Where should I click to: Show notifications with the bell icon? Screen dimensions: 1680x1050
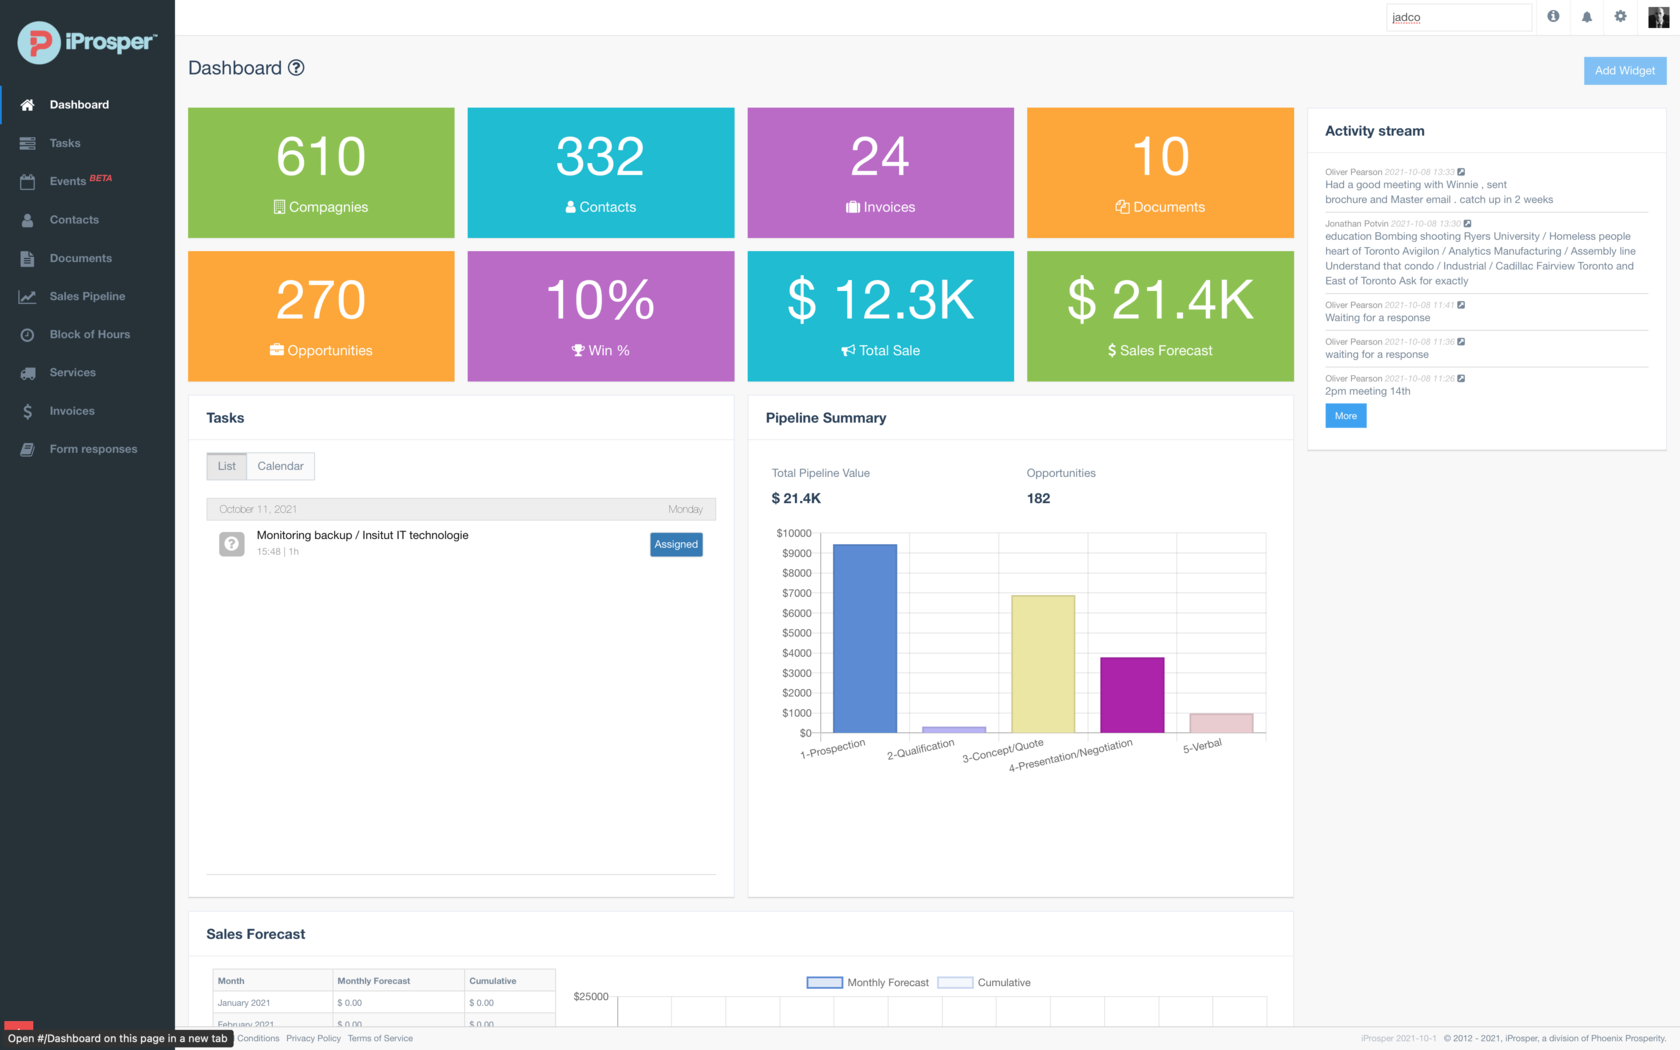tap(1587, 16)
